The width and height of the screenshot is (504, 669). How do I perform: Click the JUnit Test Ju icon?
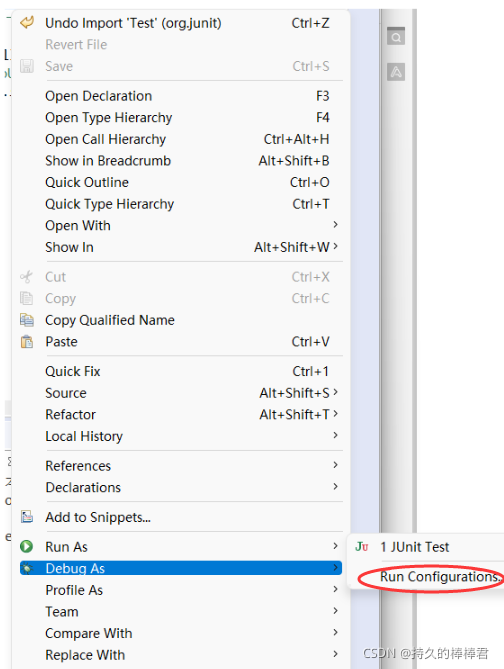(362, 547)
